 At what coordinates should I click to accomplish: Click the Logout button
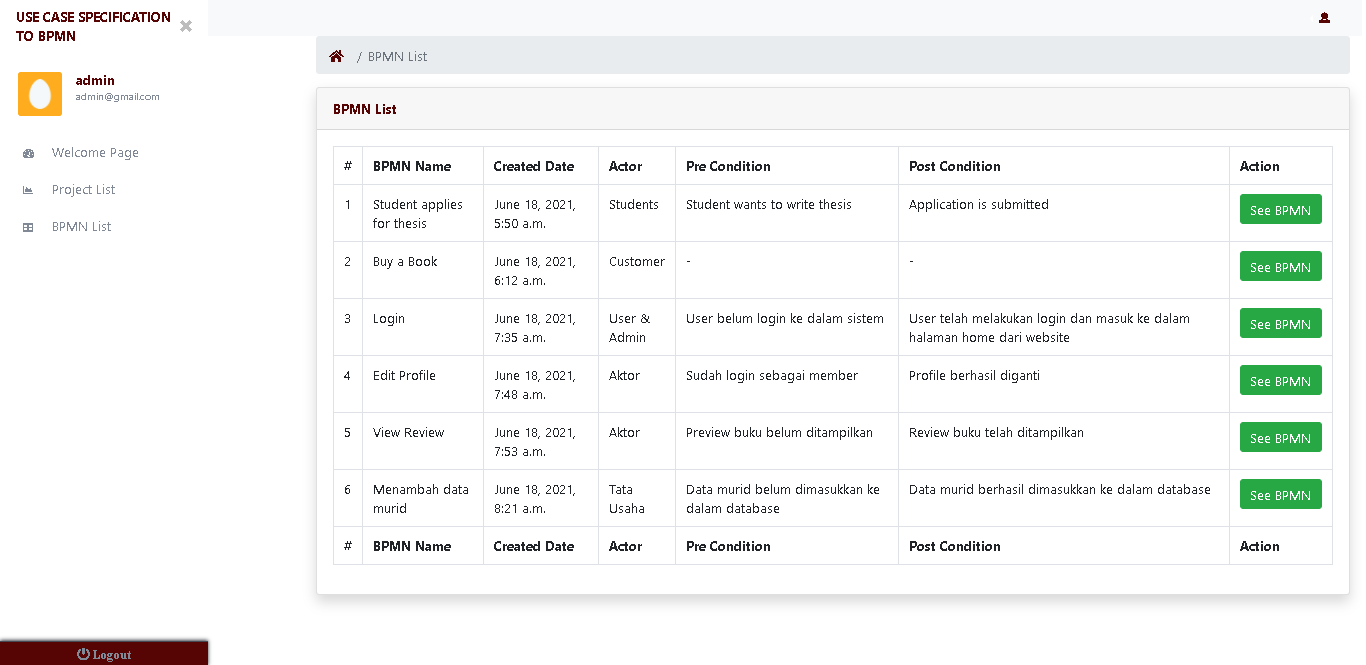[x=104, y=653]
